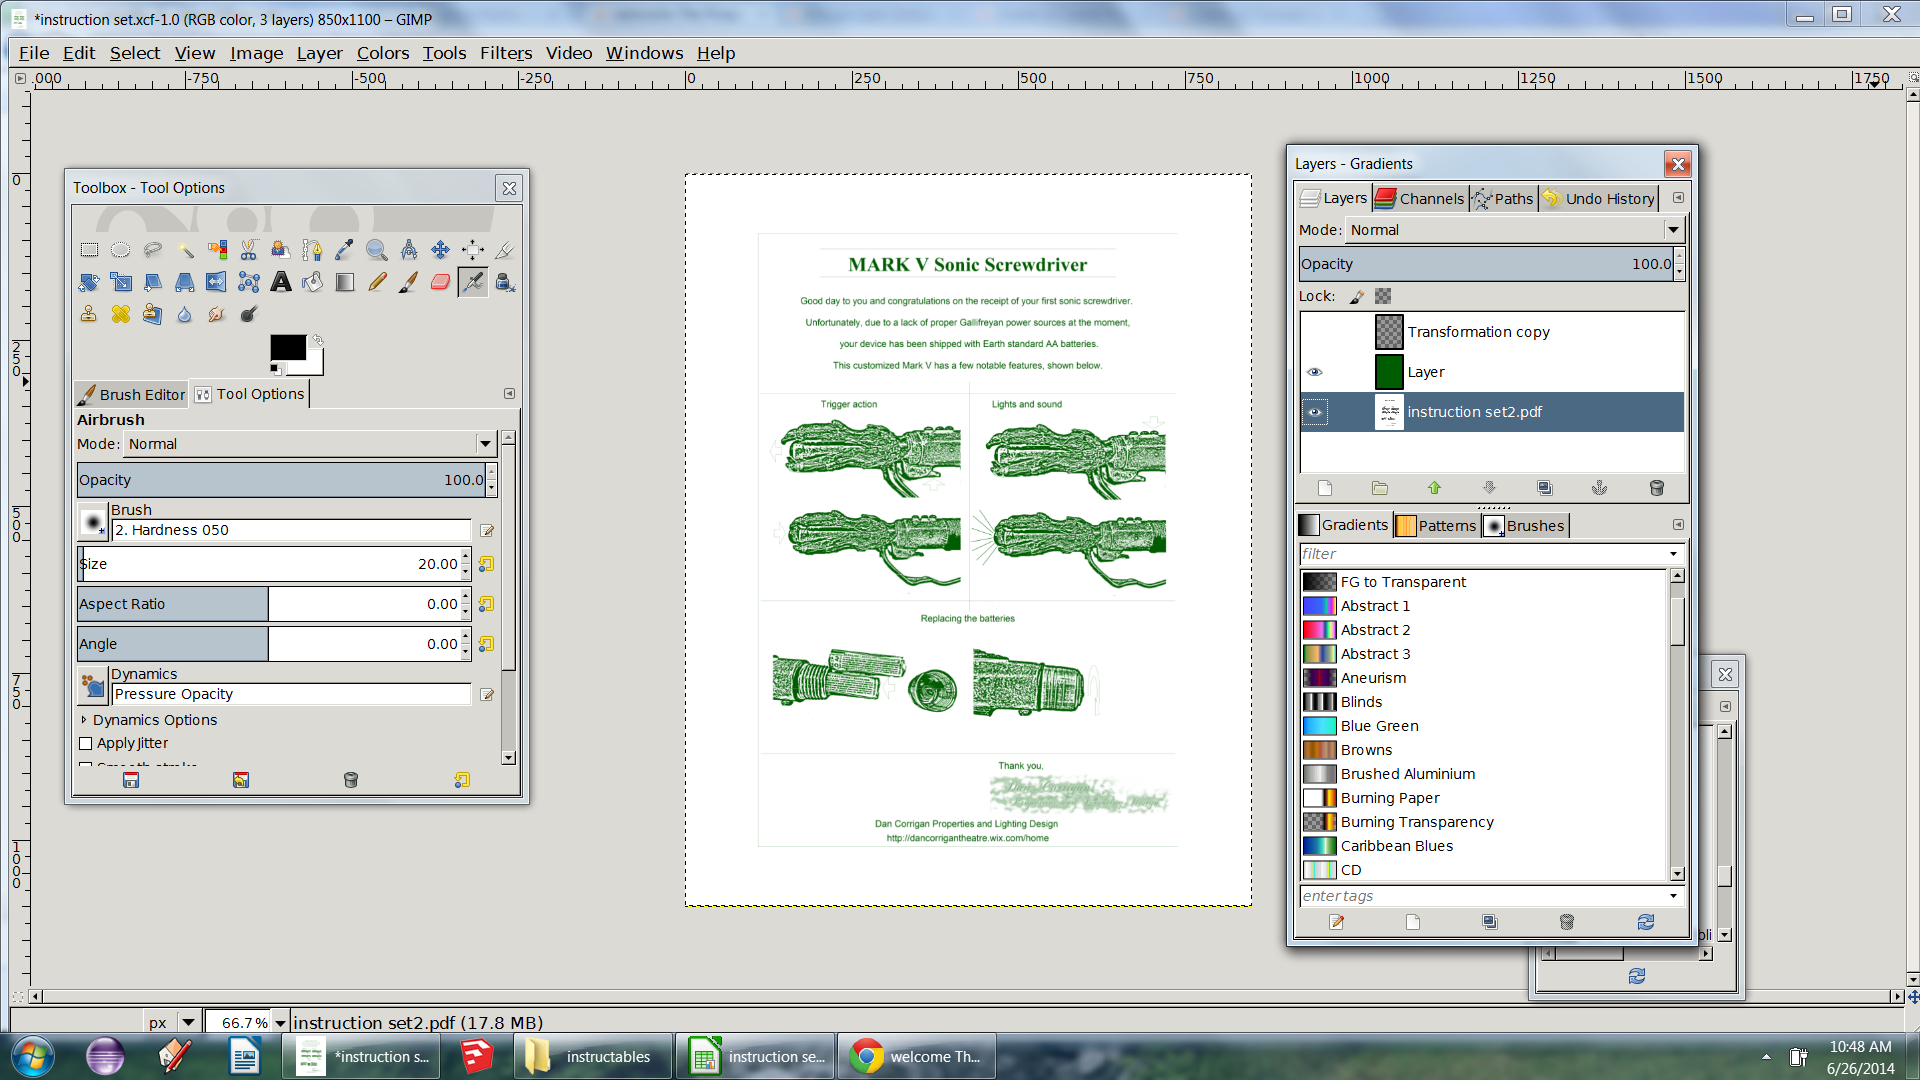Viewport: 1920px width, 1080px height.
Task: Switch to the Channels tab
Action: [1420, 199]
